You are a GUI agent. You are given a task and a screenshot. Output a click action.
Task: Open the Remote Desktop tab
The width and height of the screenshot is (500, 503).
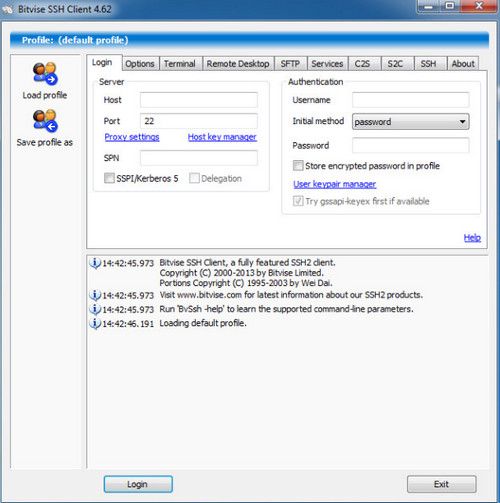(238, 64)
